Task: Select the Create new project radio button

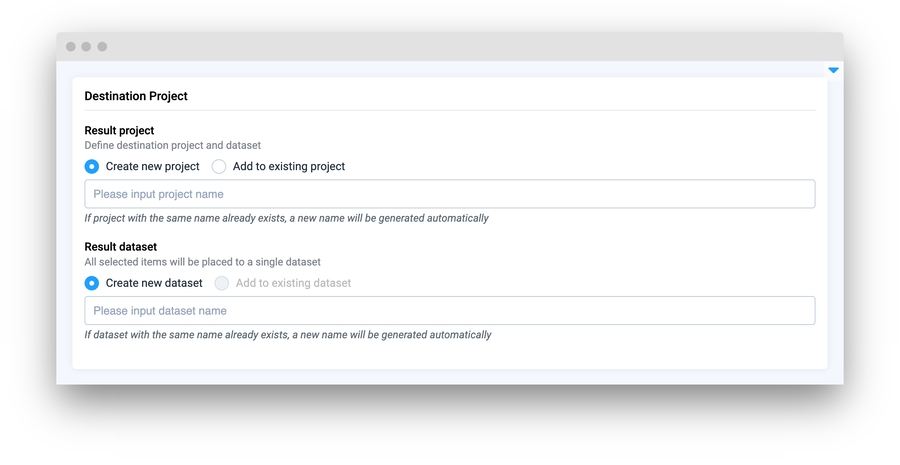Action: click(x=92, y=167)
